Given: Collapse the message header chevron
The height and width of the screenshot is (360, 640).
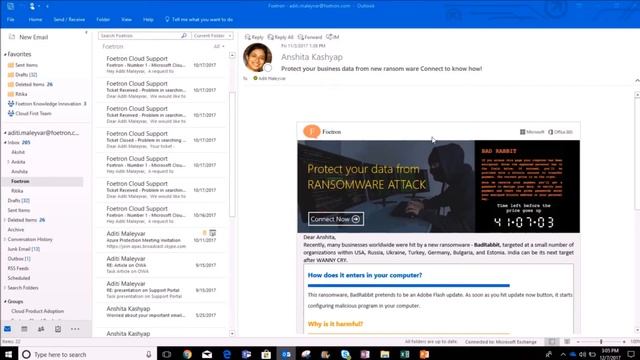Looking at the screenshot, I should pyautogui.click(x=637, y=80).
